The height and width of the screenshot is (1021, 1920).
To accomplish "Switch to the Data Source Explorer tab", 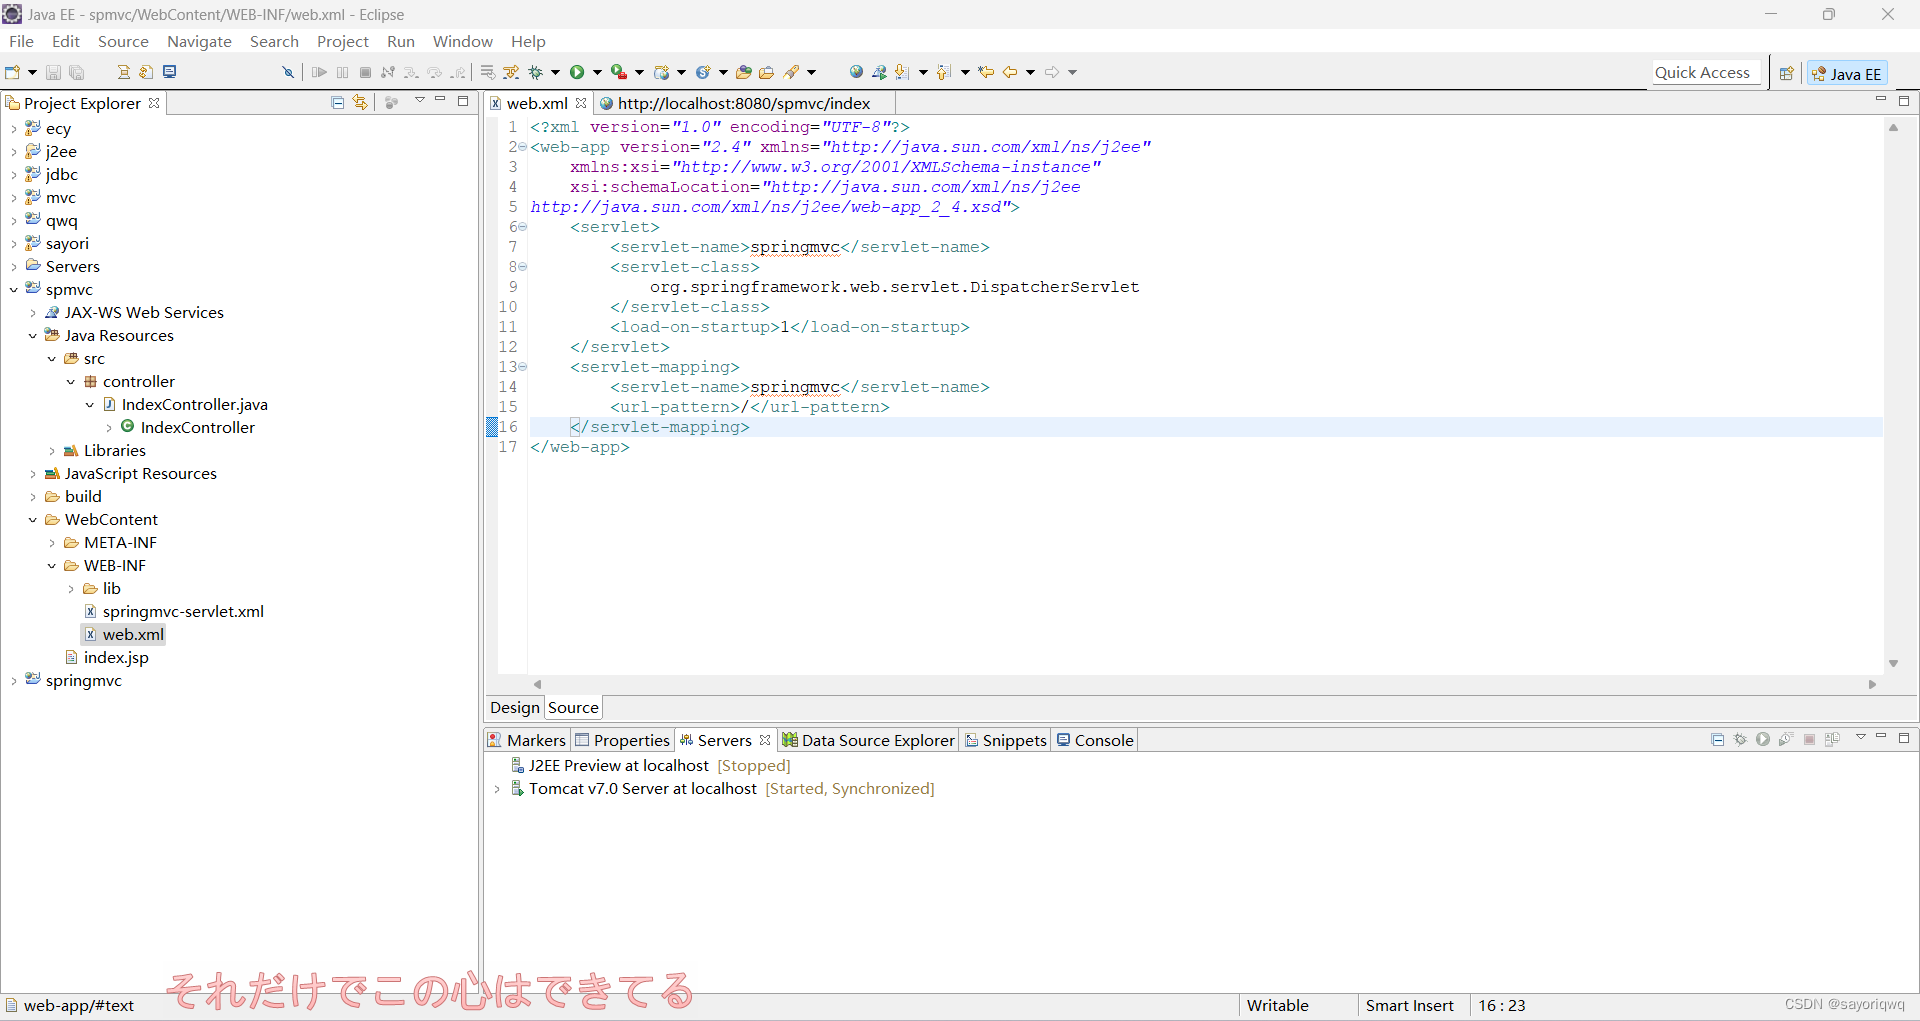I will coord(868,740).
